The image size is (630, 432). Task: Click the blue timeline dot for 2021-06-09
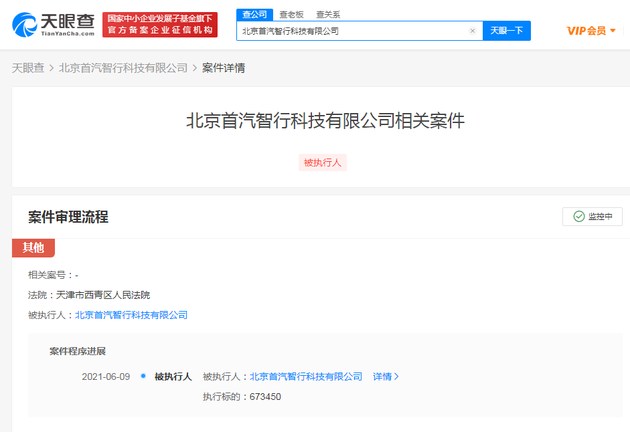(x=143, y=376)
